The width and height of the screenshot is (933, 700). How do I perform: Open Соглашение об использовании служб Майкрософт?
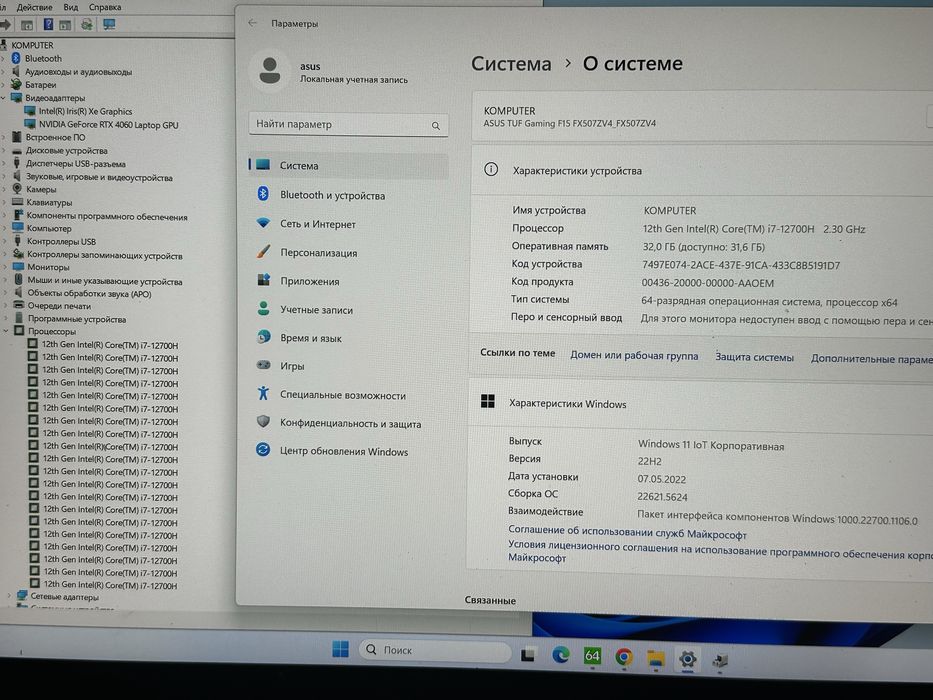627,532
